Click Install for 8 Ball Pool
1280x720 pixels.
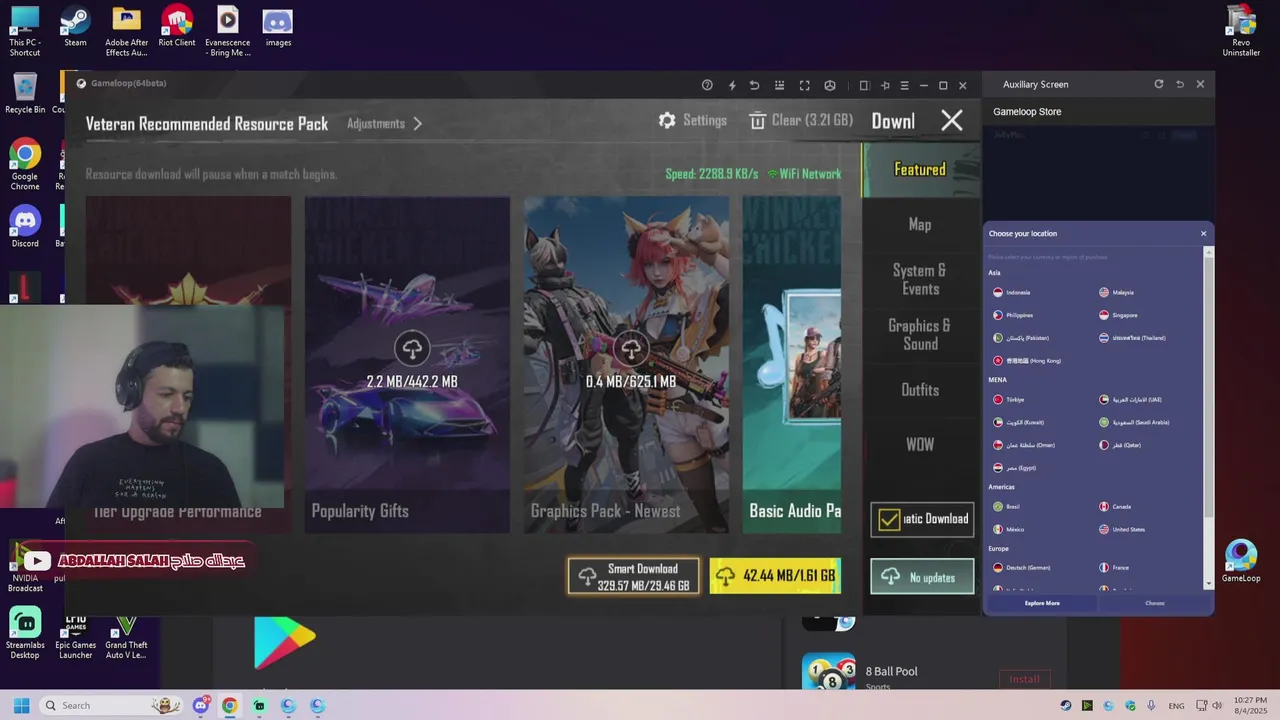pos(1025,679)
